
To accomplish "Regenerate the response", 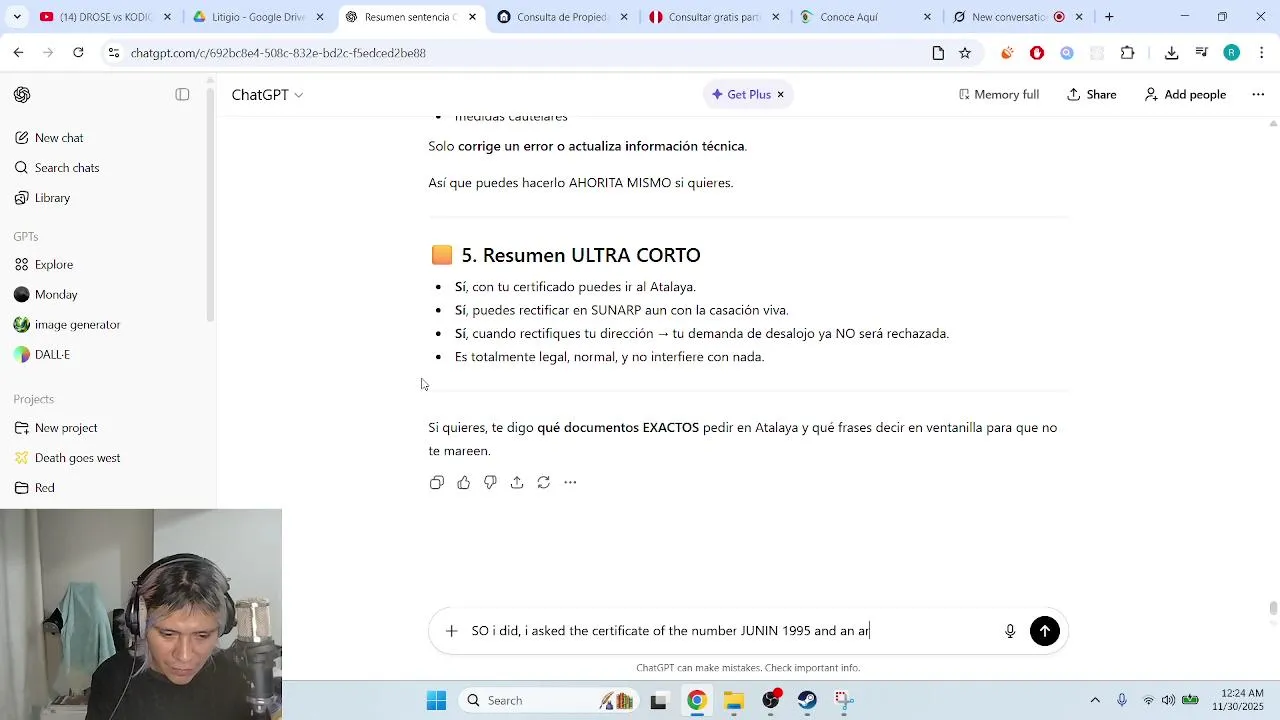I will coord(543,483).
